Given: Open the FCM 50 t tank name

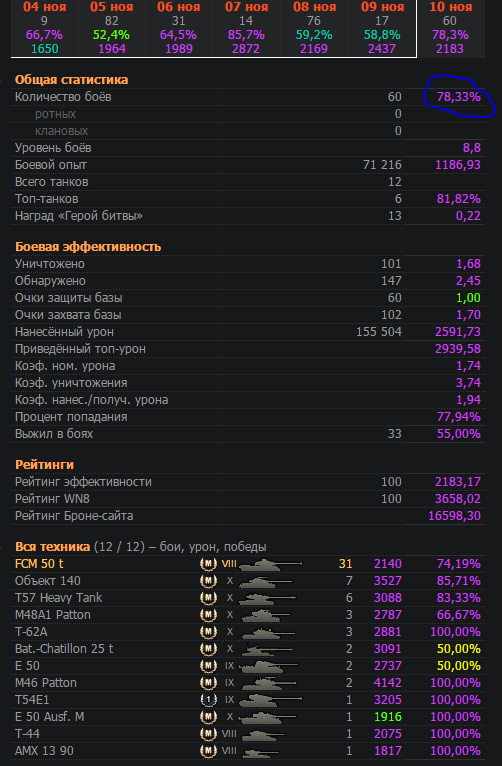Looking at the screenshot, I should click(39, 564).
